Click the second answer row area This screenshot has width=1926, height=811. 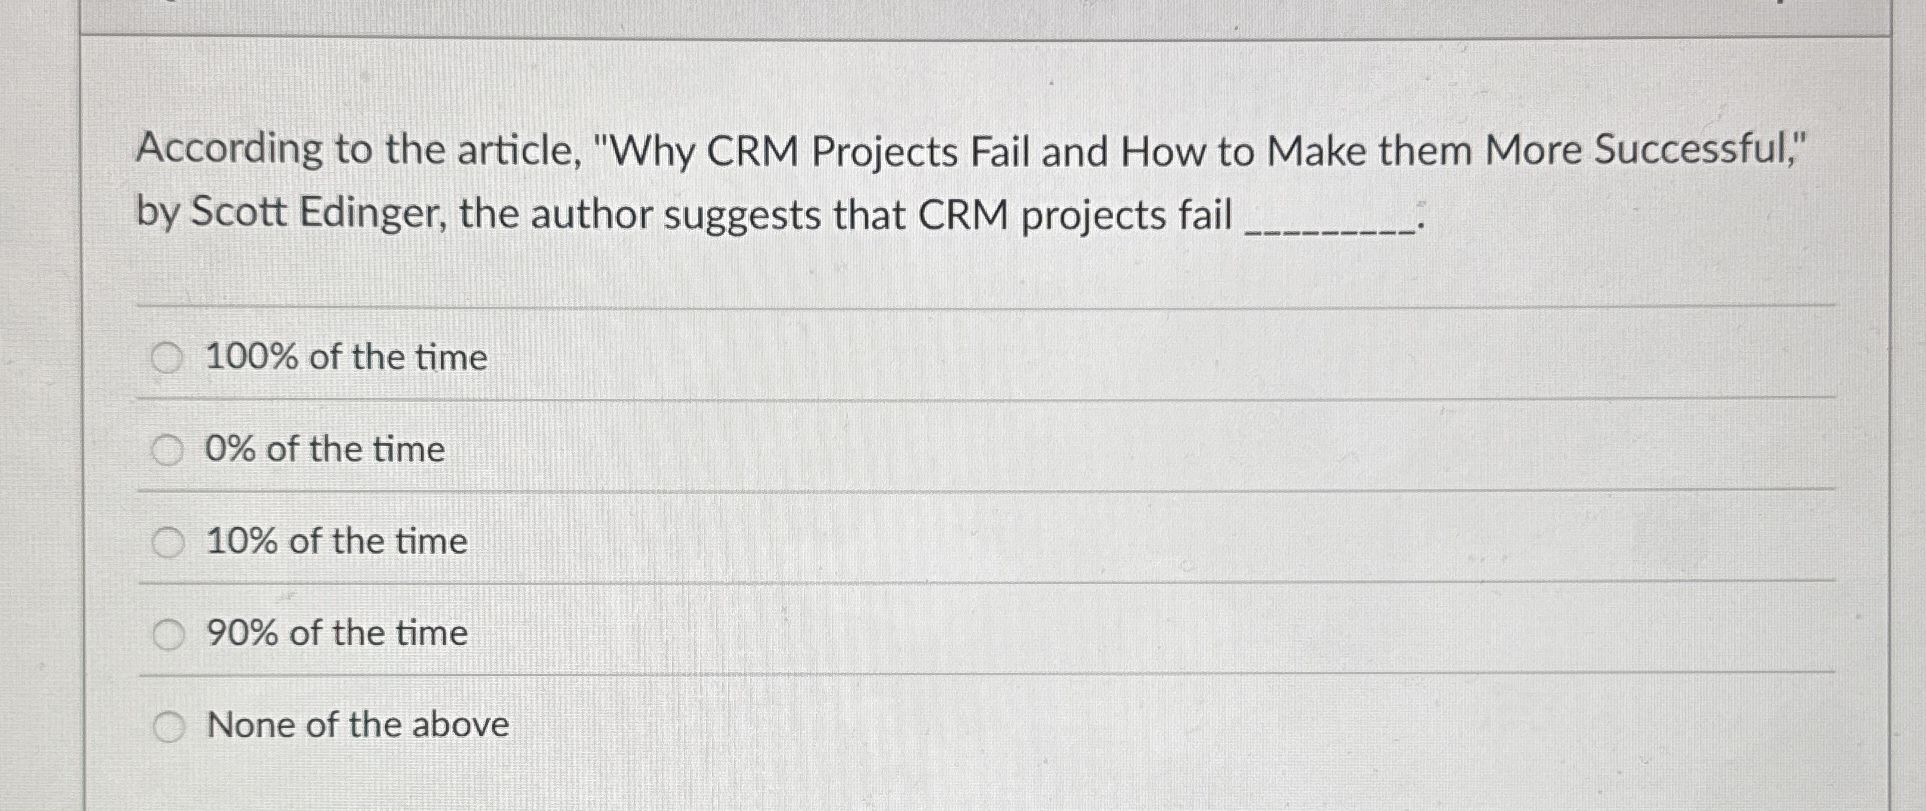(x=900, y=449)
